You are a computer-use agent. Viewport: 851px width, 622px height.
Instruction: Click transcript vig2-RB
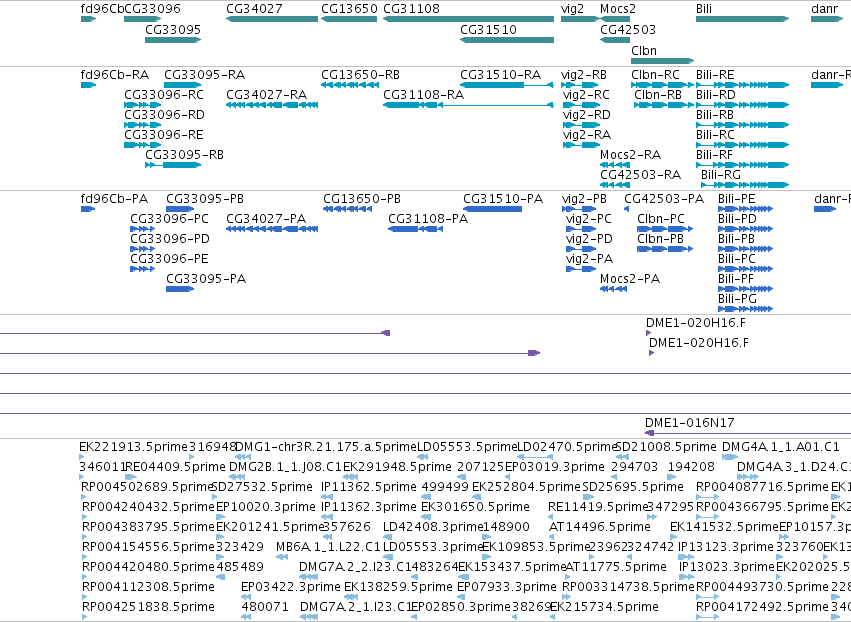(583, 75)
